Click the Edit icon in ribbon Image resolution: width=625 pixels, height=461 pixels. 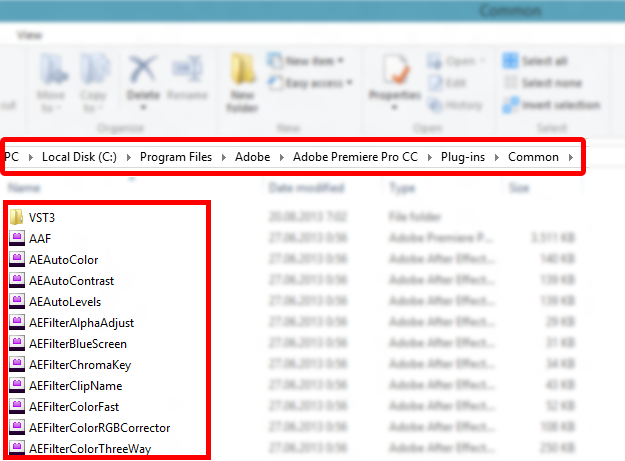pyautogui.click(x=435, y=83)
